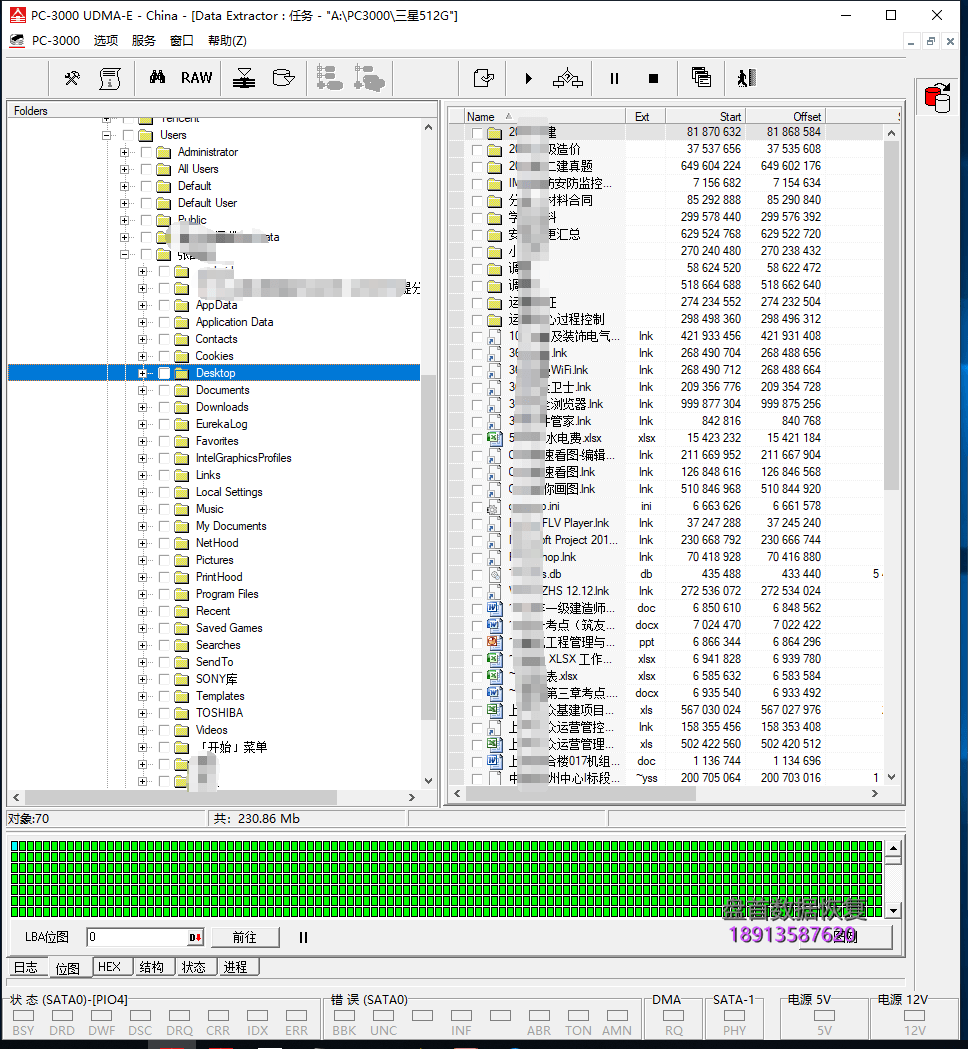Viewport: 968px width, 1049px height.
Task: Click the 前往 button
Action: [x=245, y=937]
